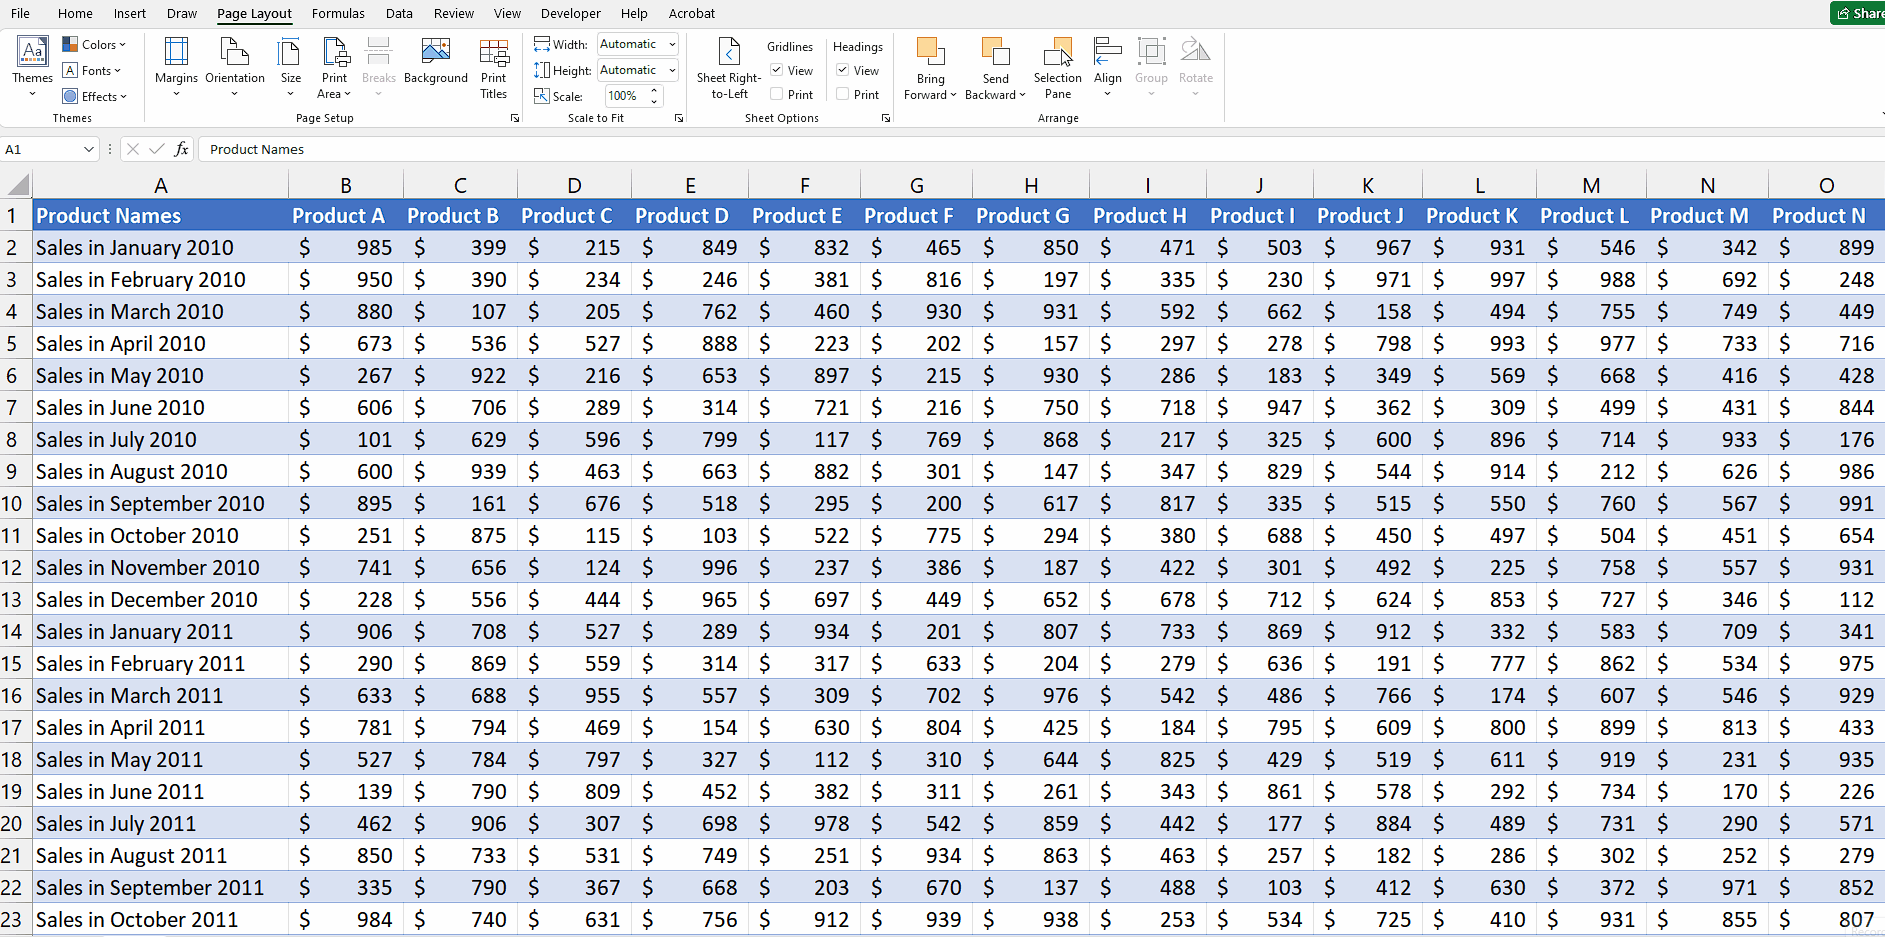Insert a page Breaks option
Screen dimensions: 1885x937
pos(378,65)
